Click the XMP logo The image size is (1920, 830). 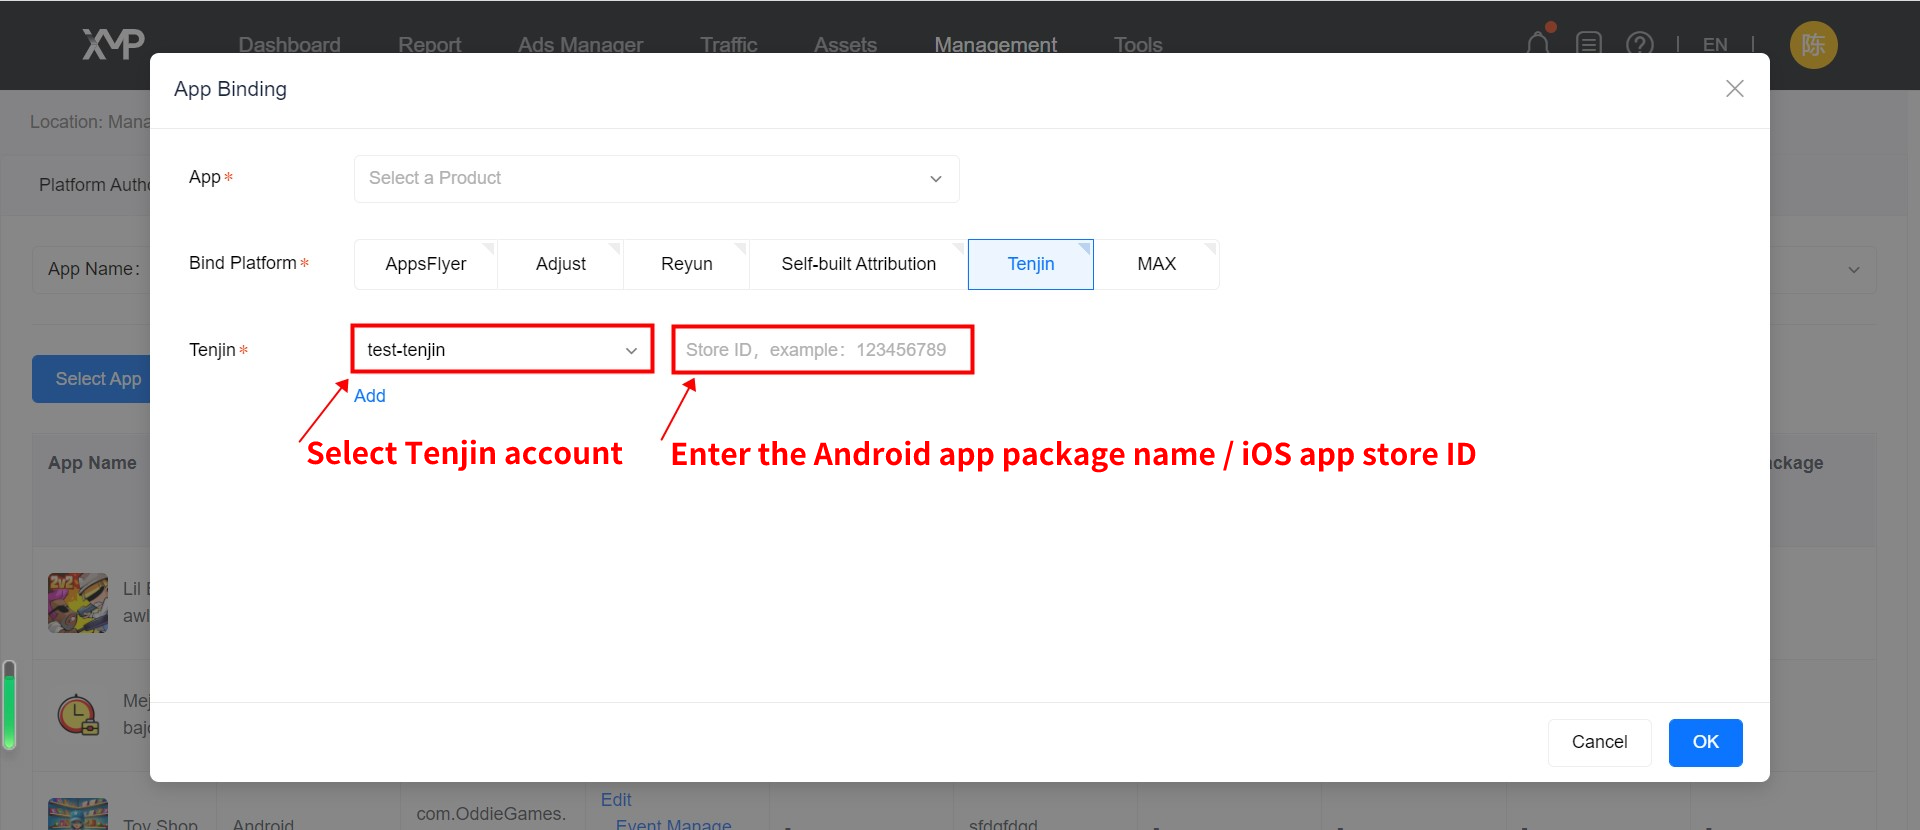[113, 44]
